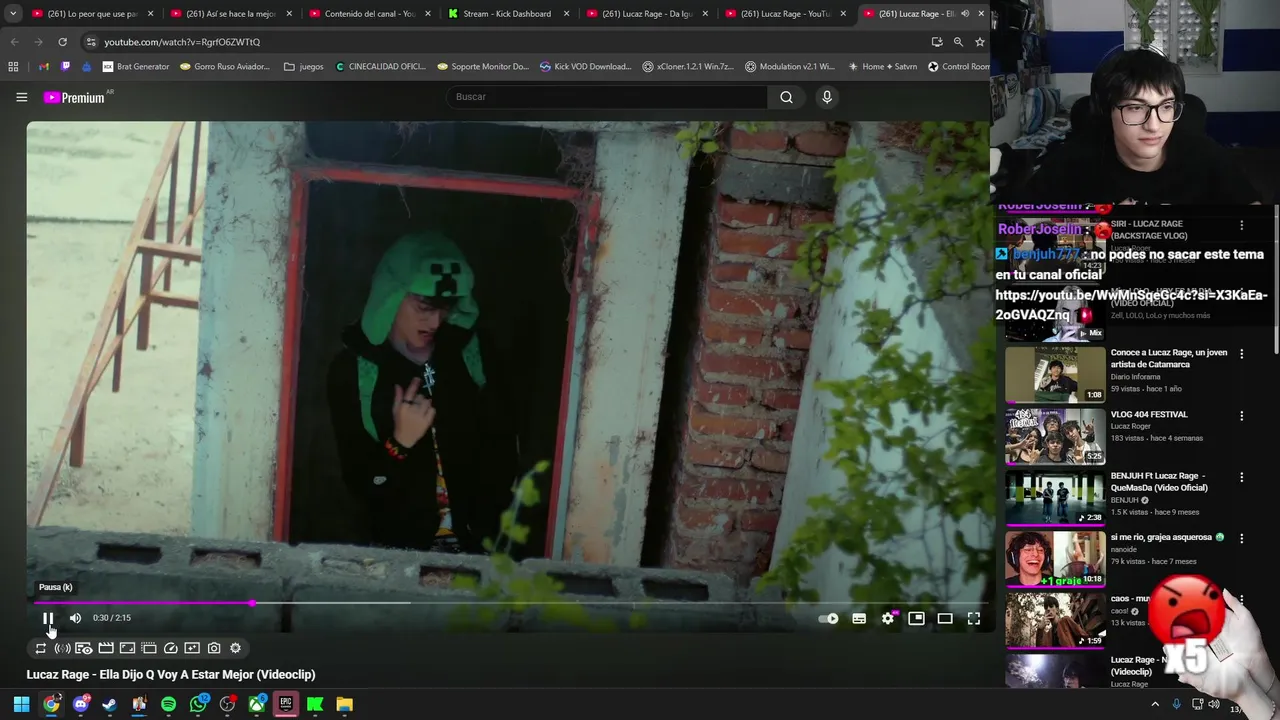
Task: Open the YouTube hamburger guide menu
Action: 21,97
